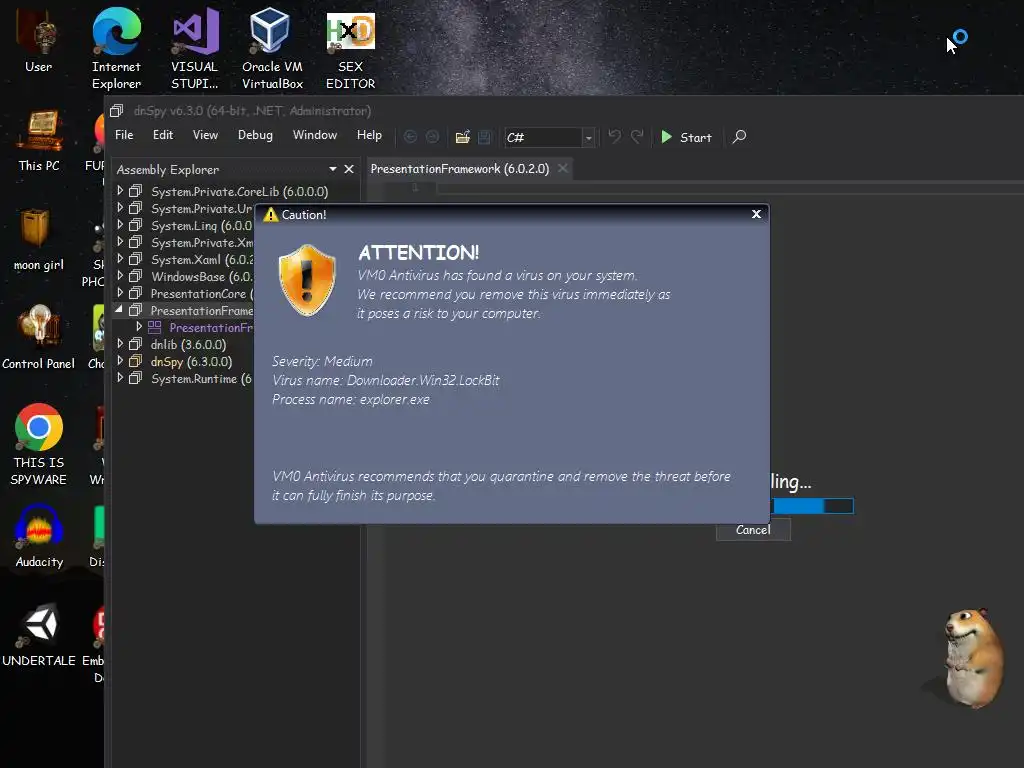Click the Caution title warning triangle
The image size is (1024, 768).
[270, 215]
